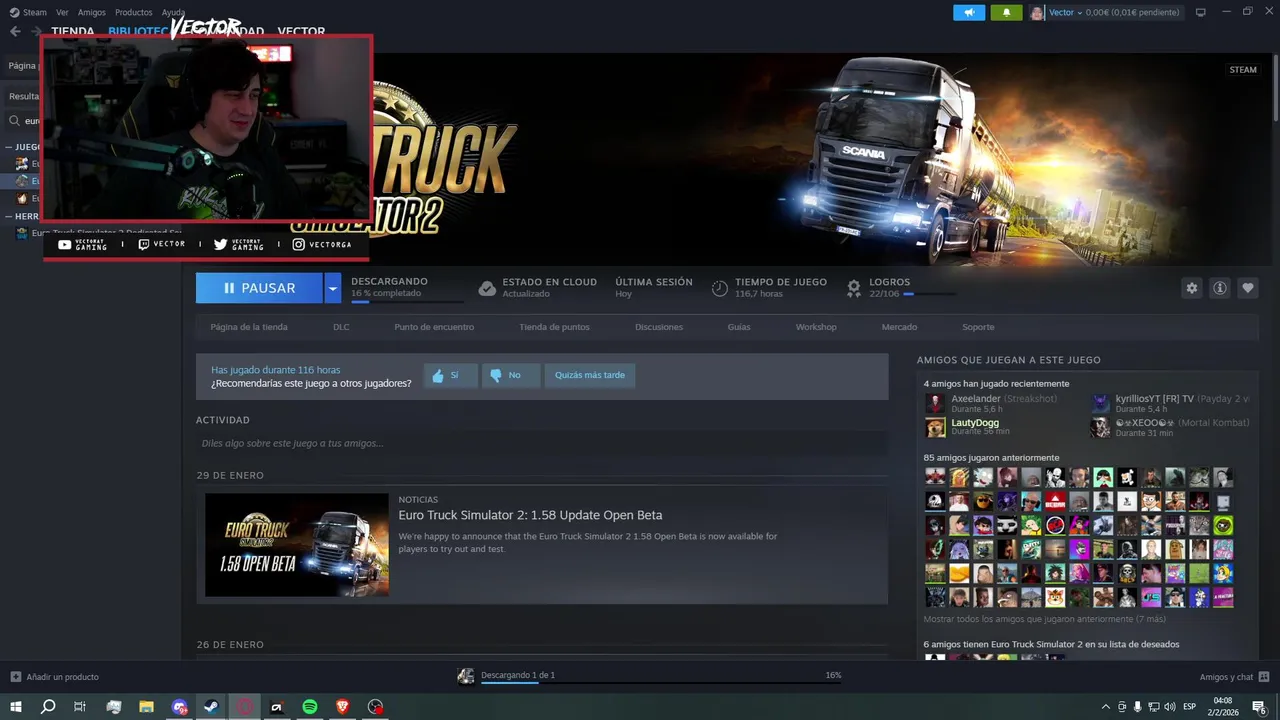The width and height of the screenshot is (1280, 720).
Task: Click the LOGROS progress bar
Action: (928, 294)
